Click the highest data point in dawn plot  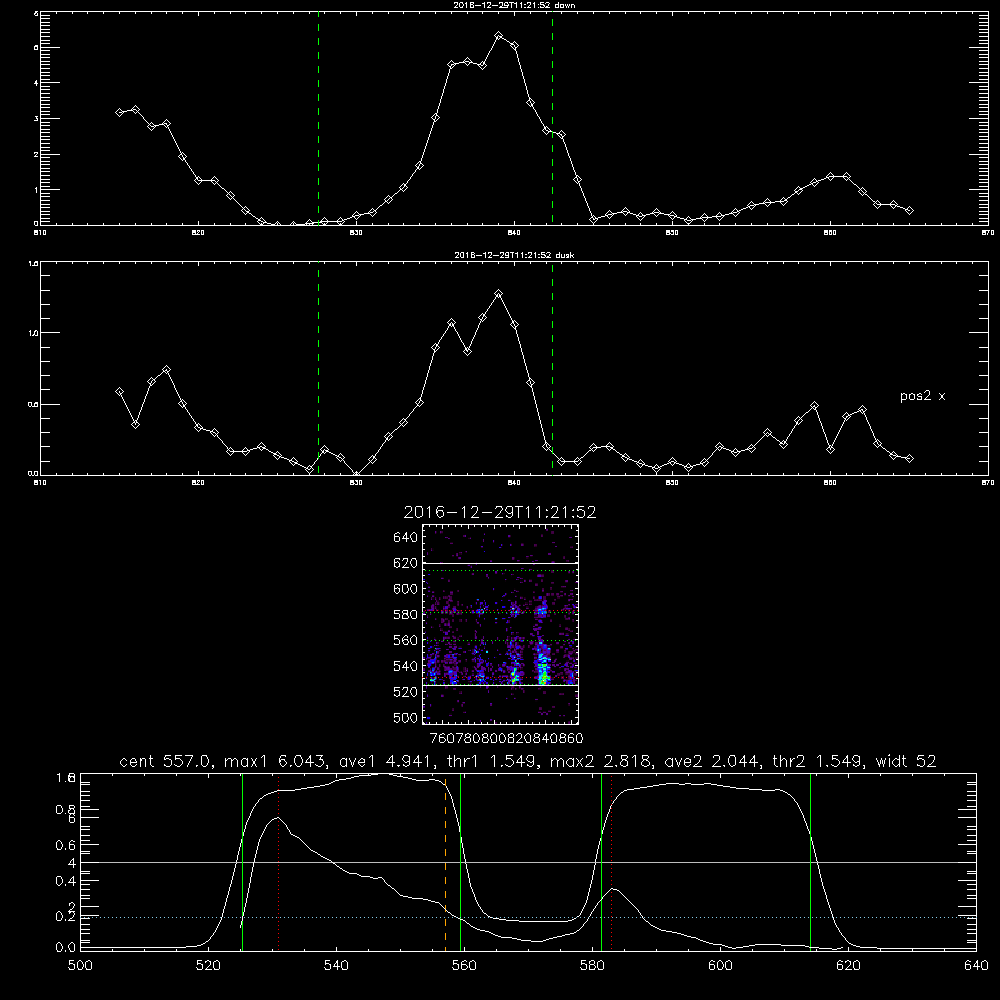499,36
